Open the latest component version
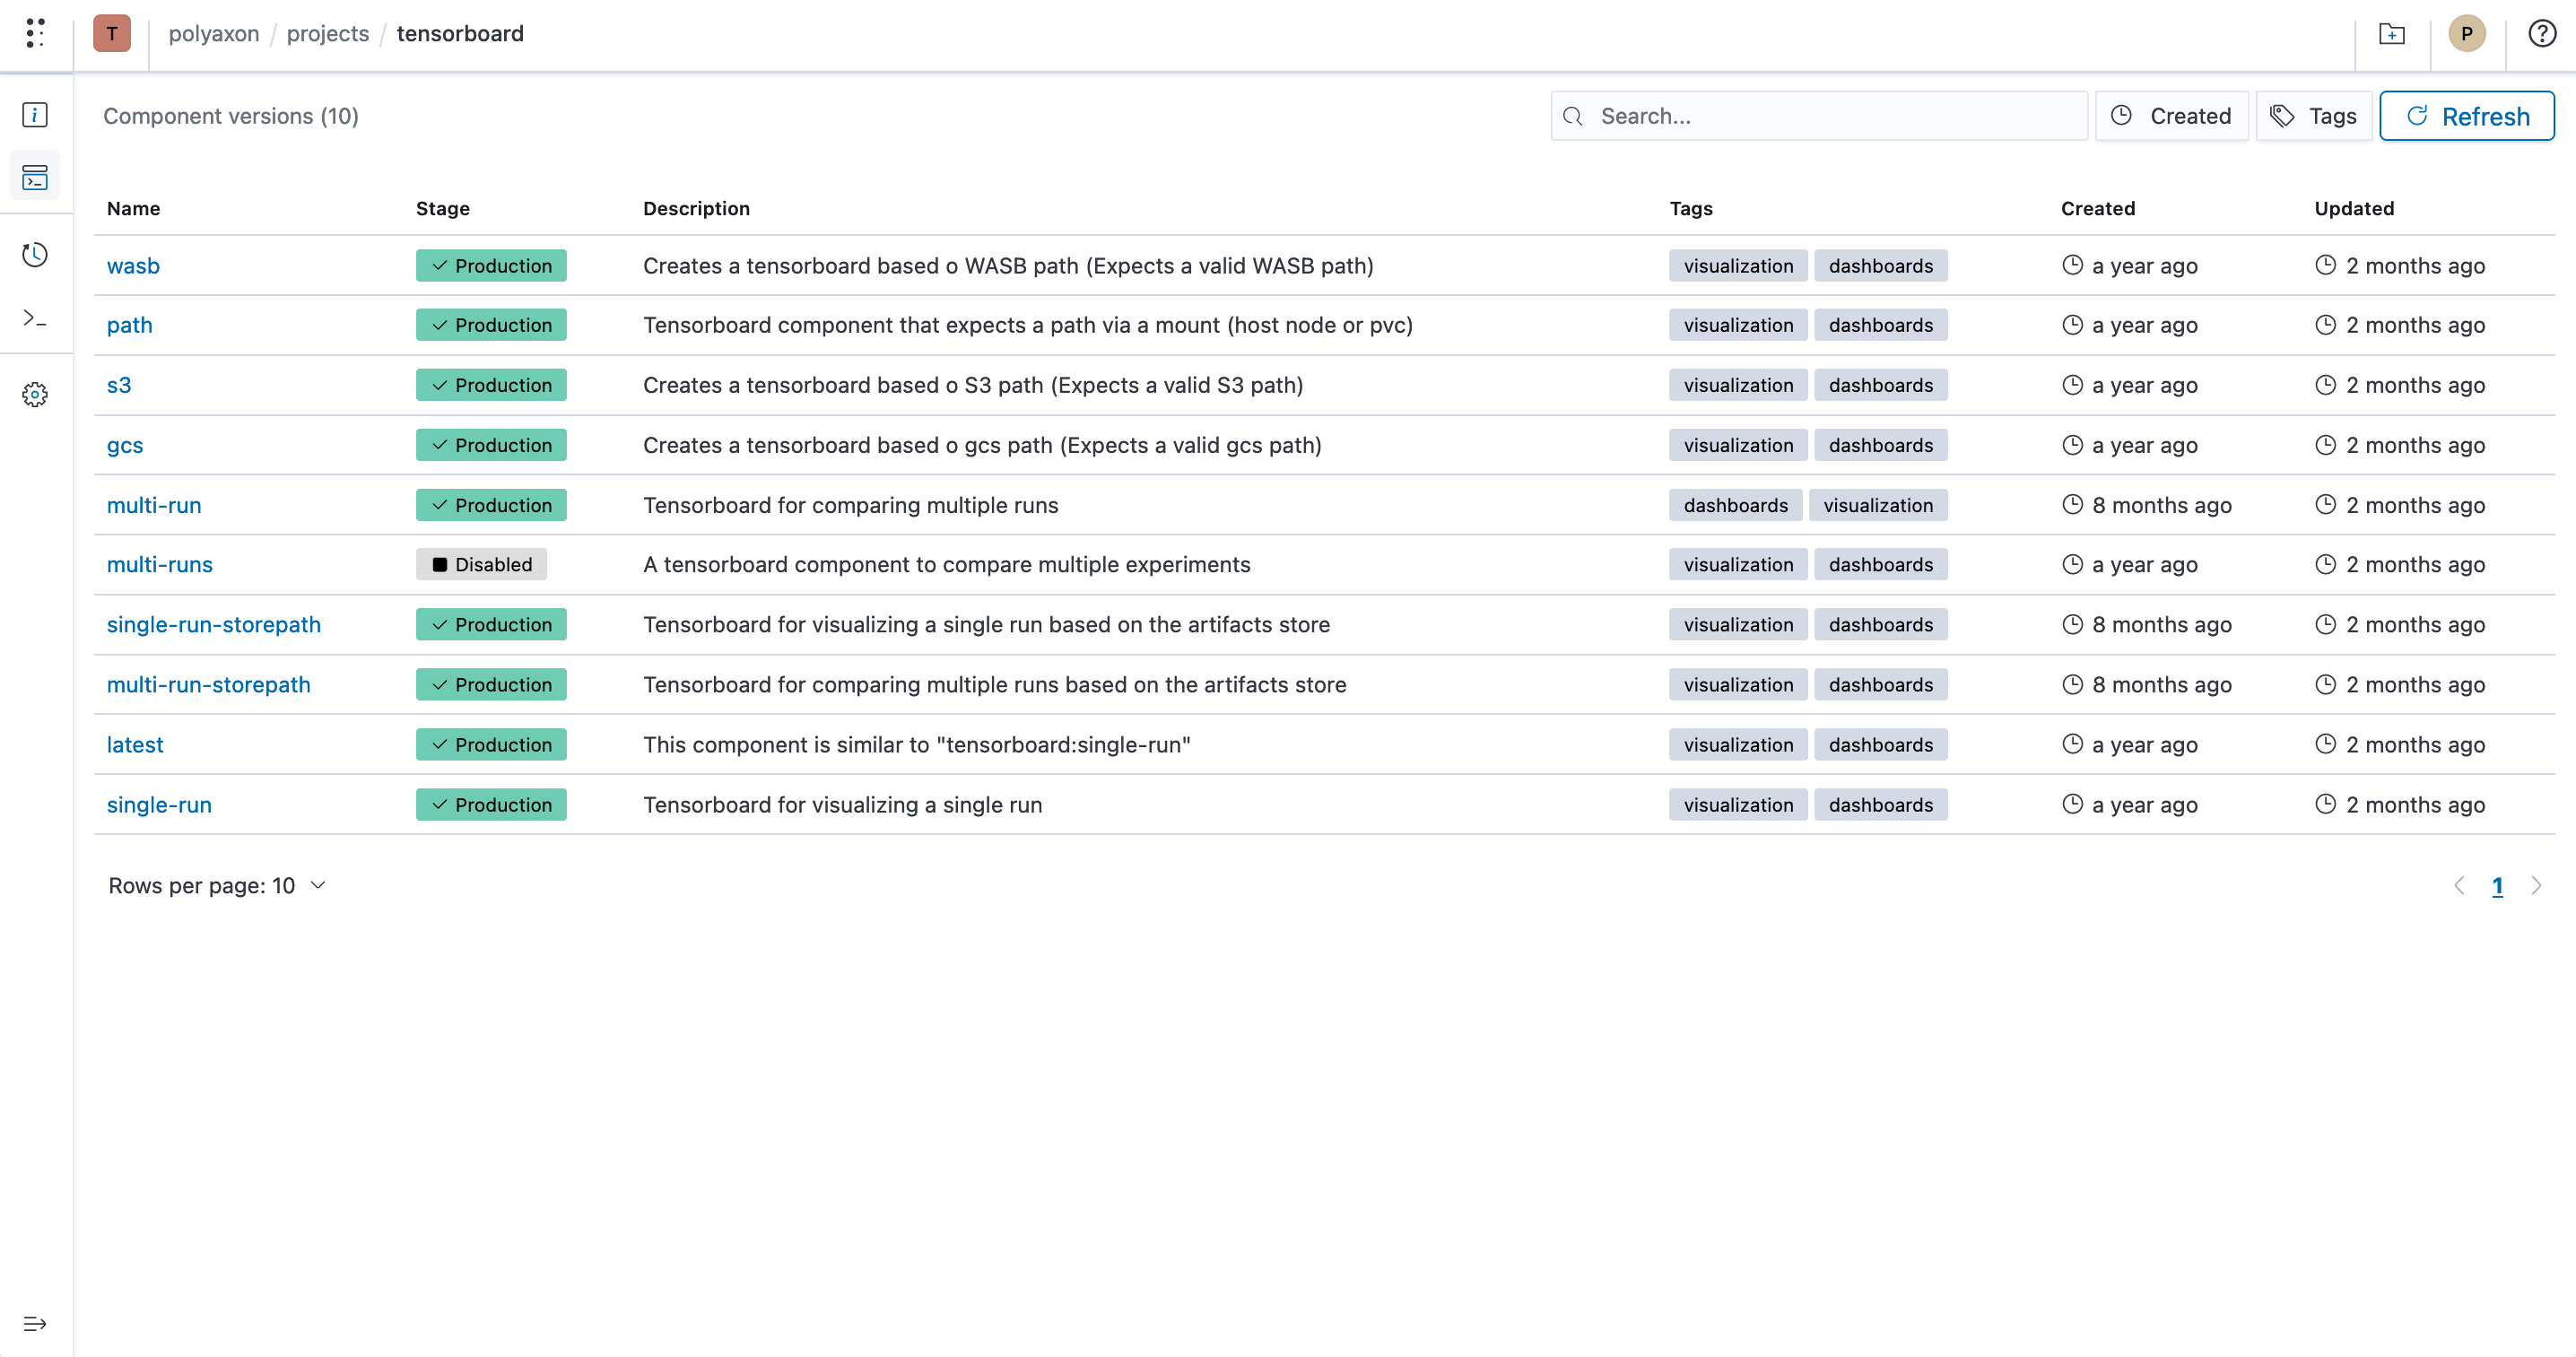The height and width of the screenshot is (1357, 2576). pyautogui.click(x=135, y=744)
